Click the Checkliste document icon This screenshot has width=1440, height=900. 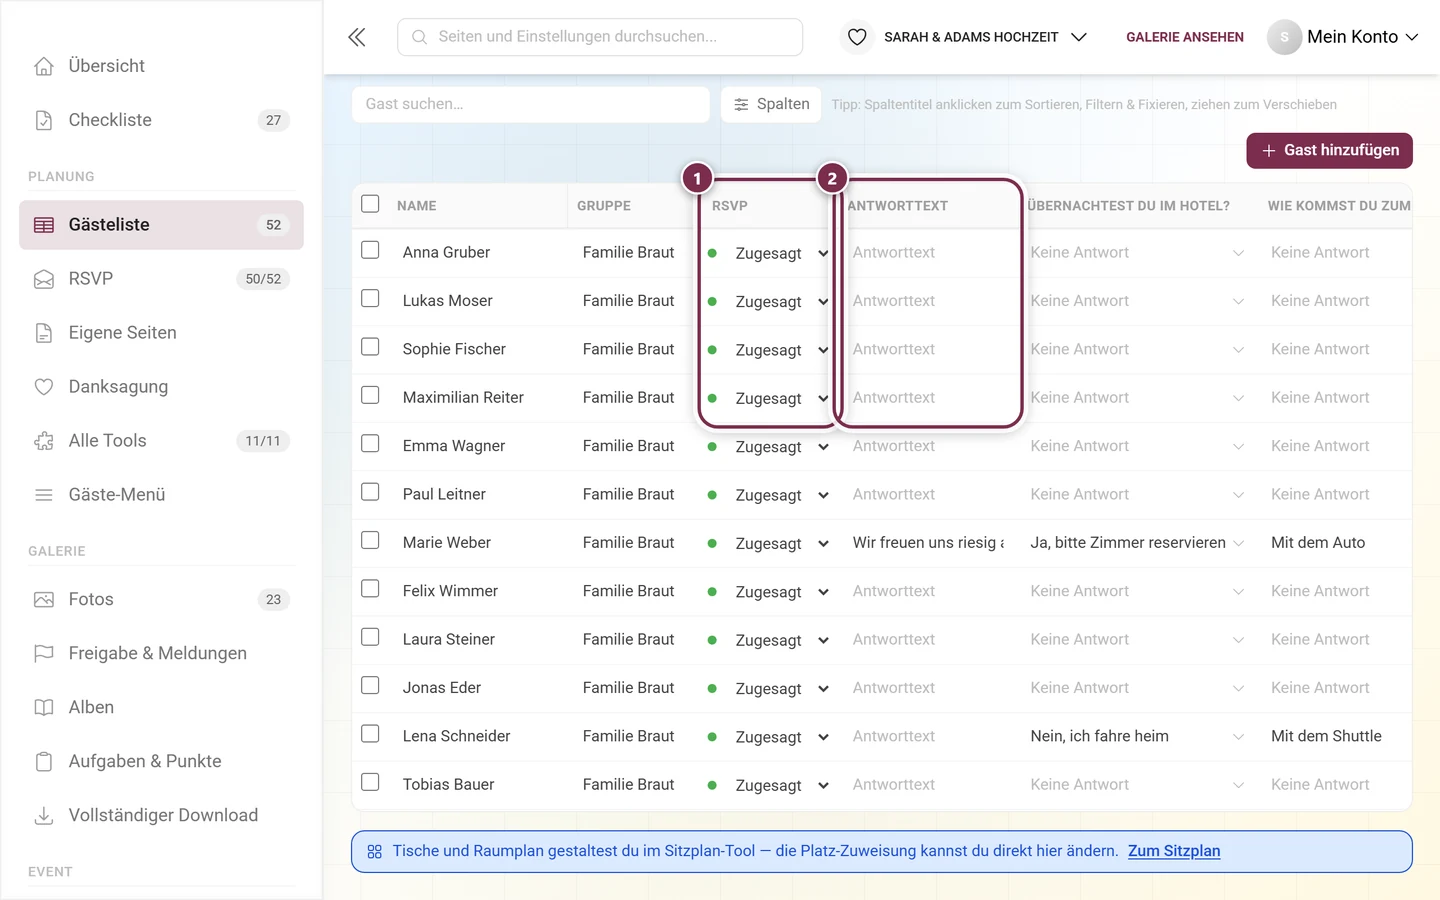click(x=44, y=120)
